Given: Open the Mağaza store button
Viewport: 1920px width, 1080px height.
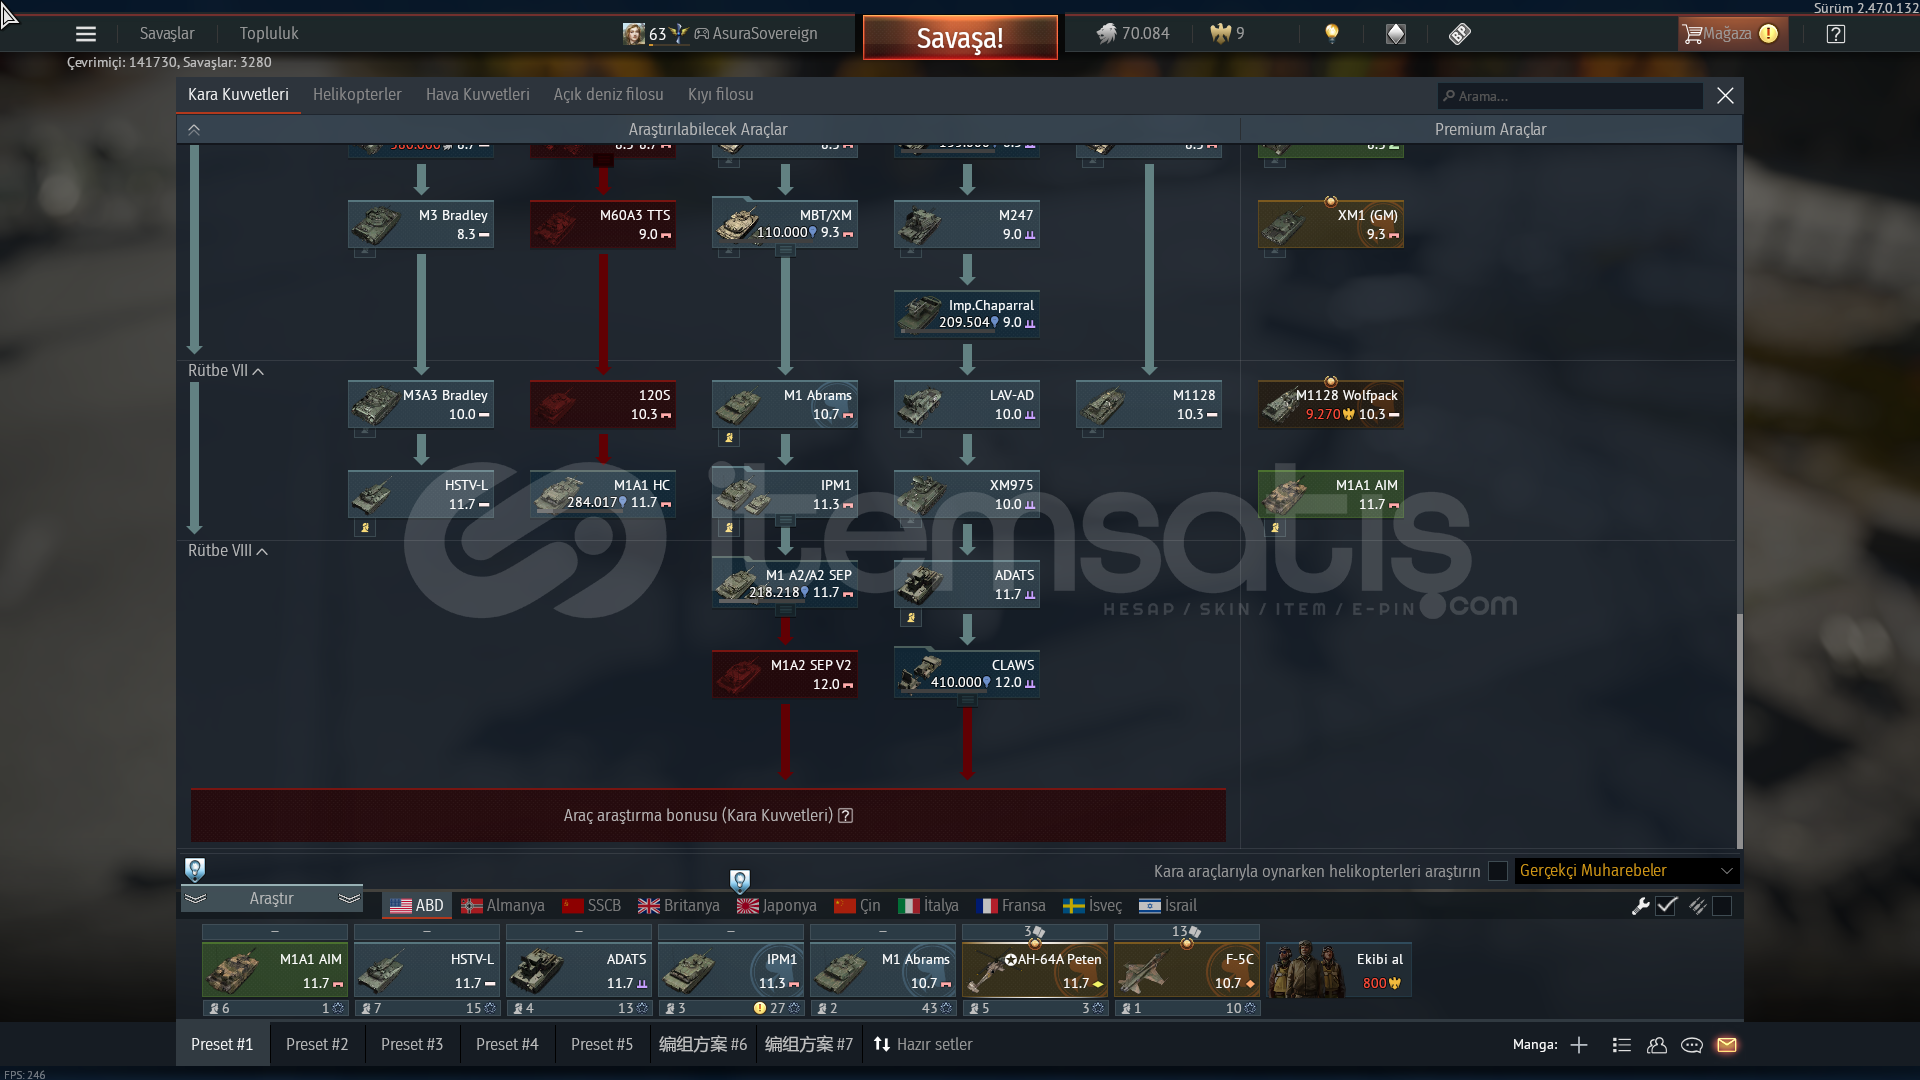Looking at the screenshot, I should tap(1728, 34).
